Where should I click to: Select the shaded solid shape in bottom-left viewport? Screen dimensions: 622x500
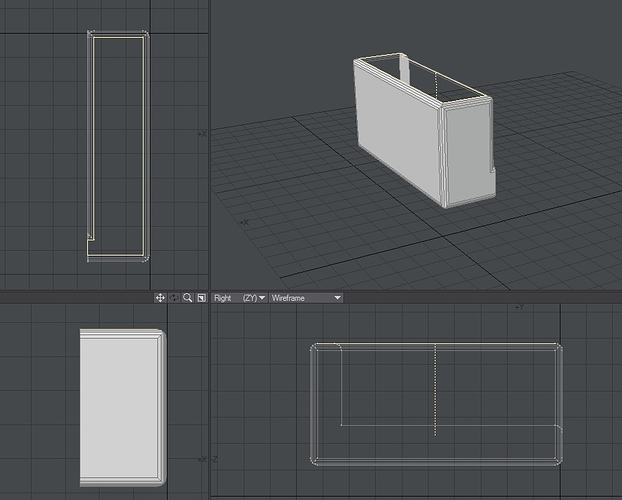(x=120, y=405)
